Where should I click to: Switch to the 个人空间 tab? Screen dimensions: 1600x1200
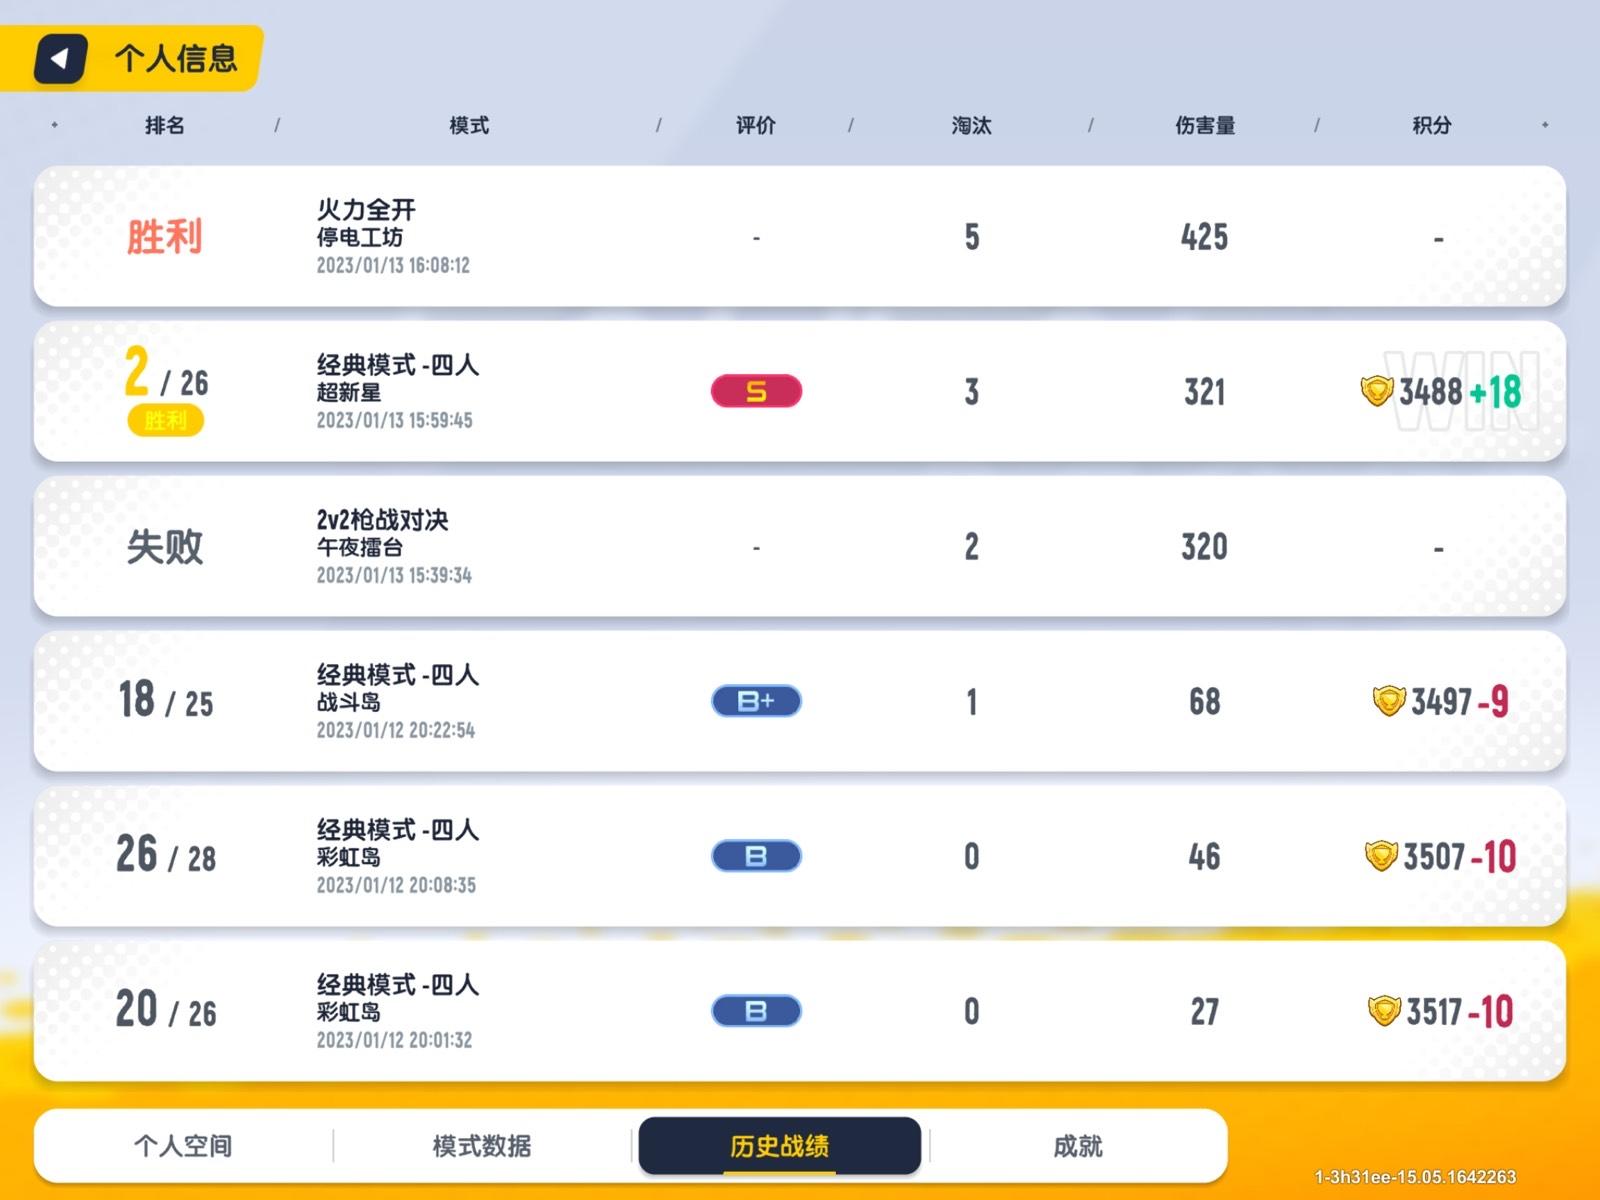[x=183, y=1146]
